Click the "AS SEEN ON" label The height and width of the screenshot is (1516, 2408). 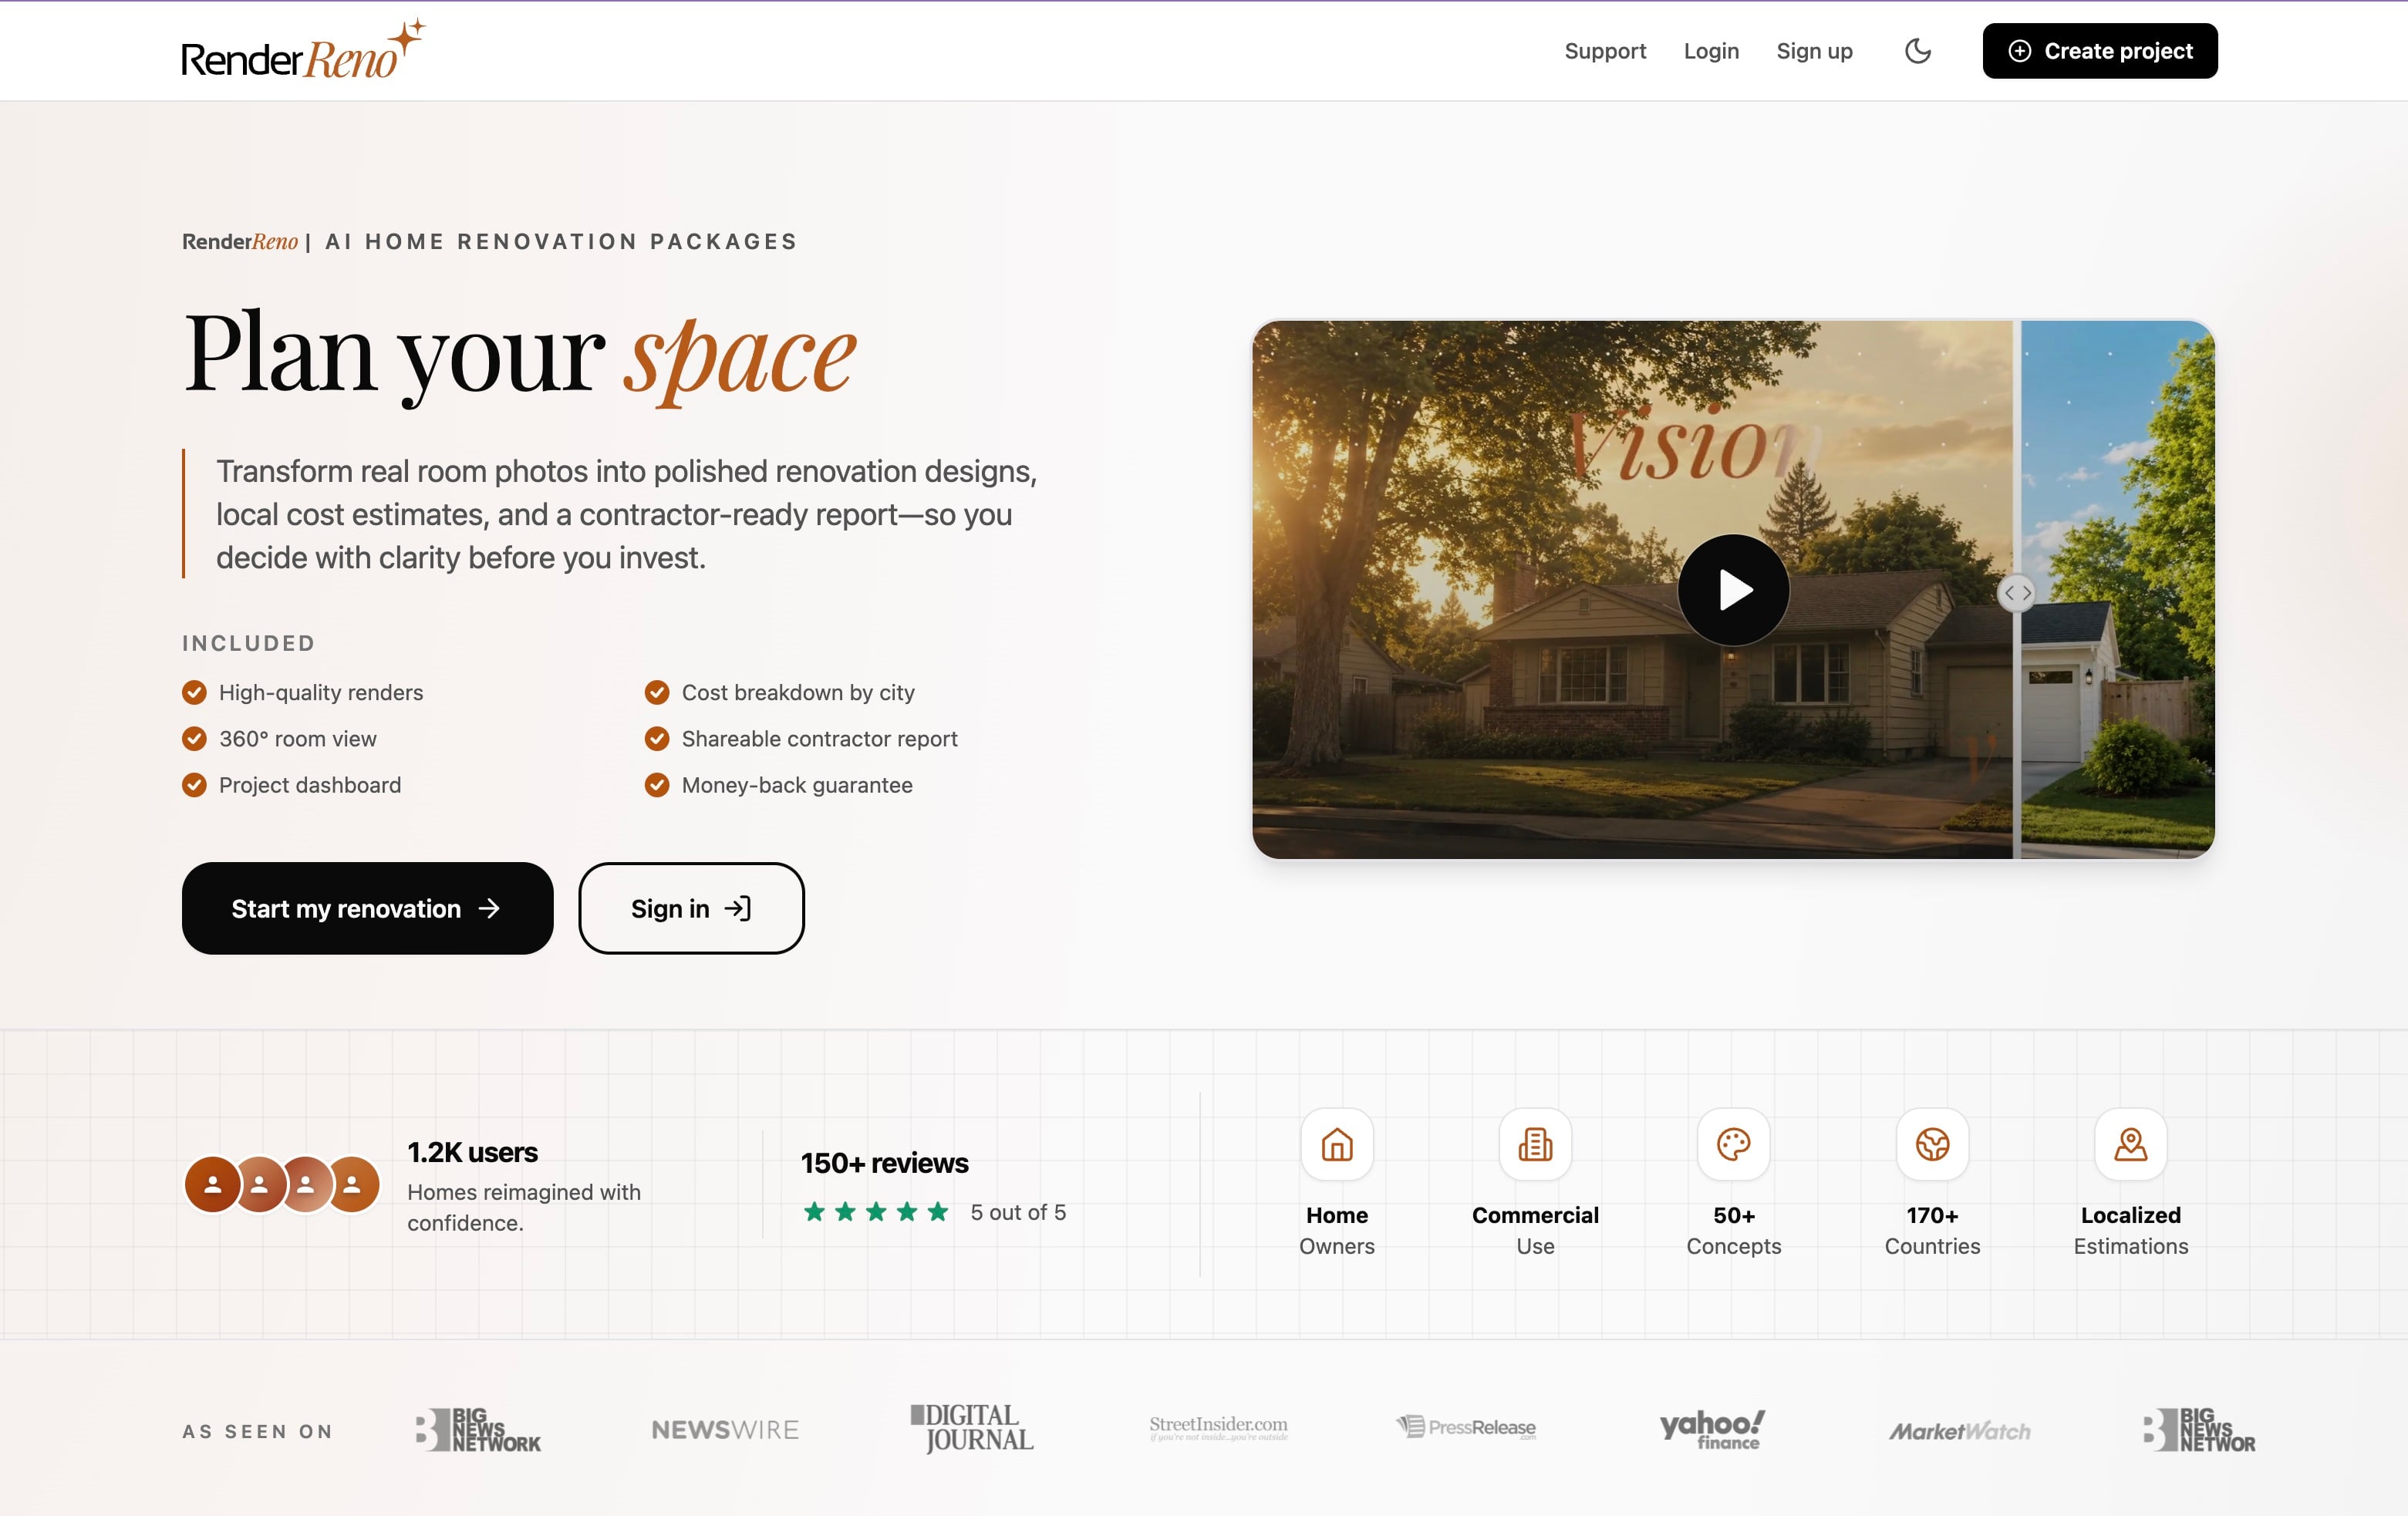(257, 1431)
